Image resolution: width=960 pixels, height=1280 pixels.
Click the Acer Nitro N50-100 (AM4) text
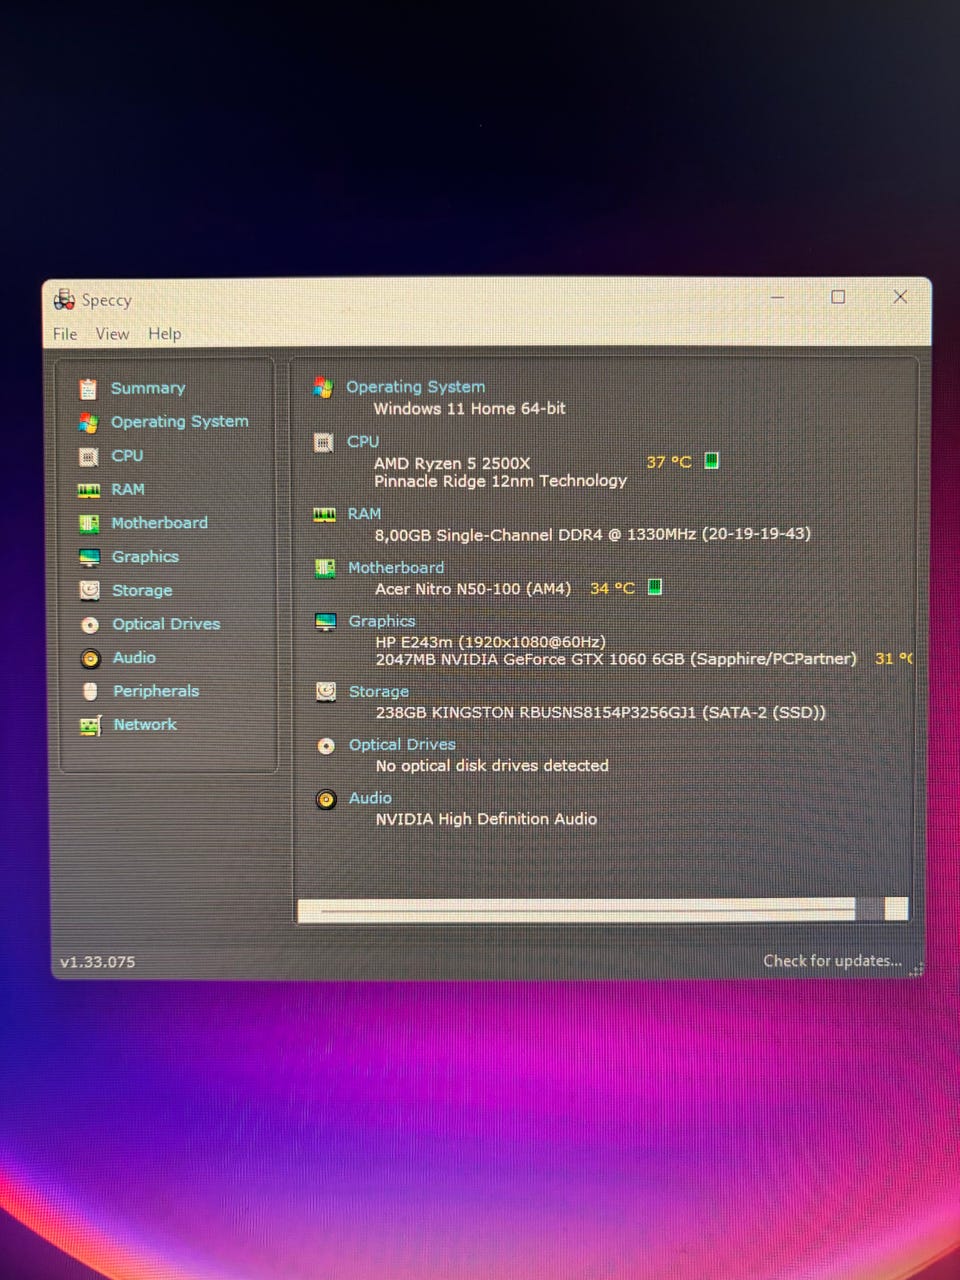473,589
